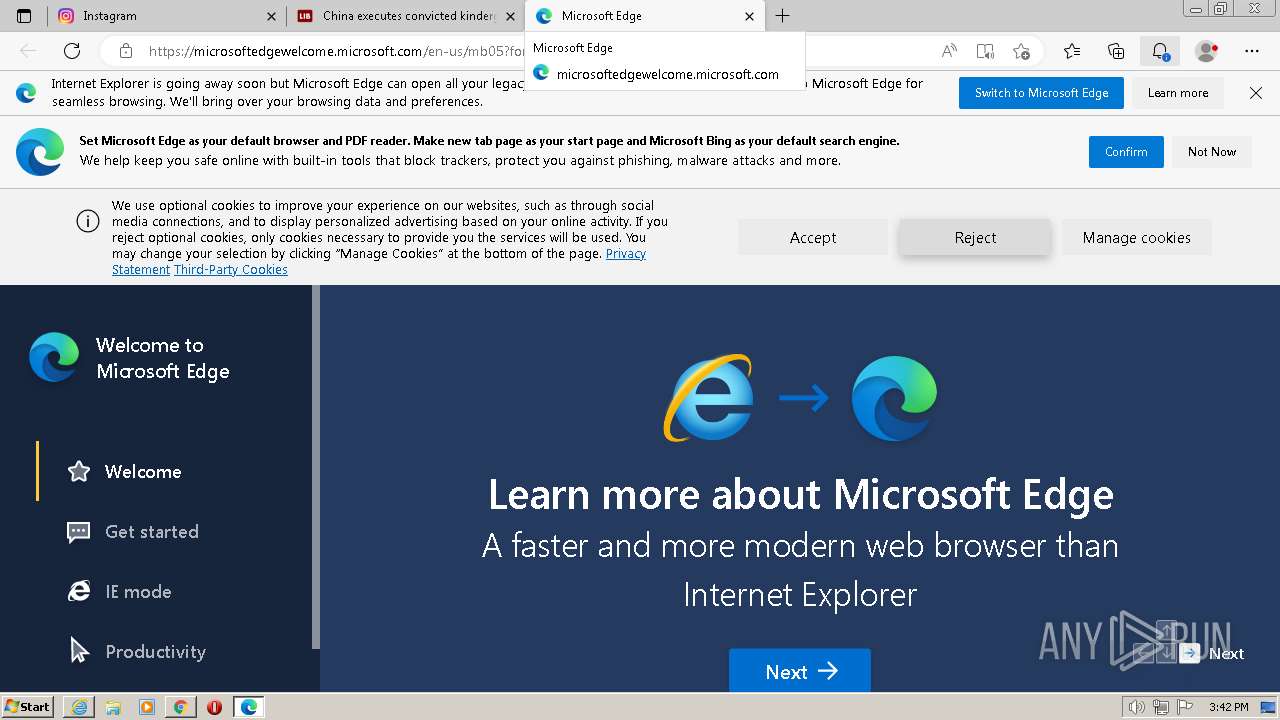Image resolution: width=1280 pixels, height=720 pixels.
Task: Open Opera from the taskbar
Action: pyautogui.click(x=214, y=707)
